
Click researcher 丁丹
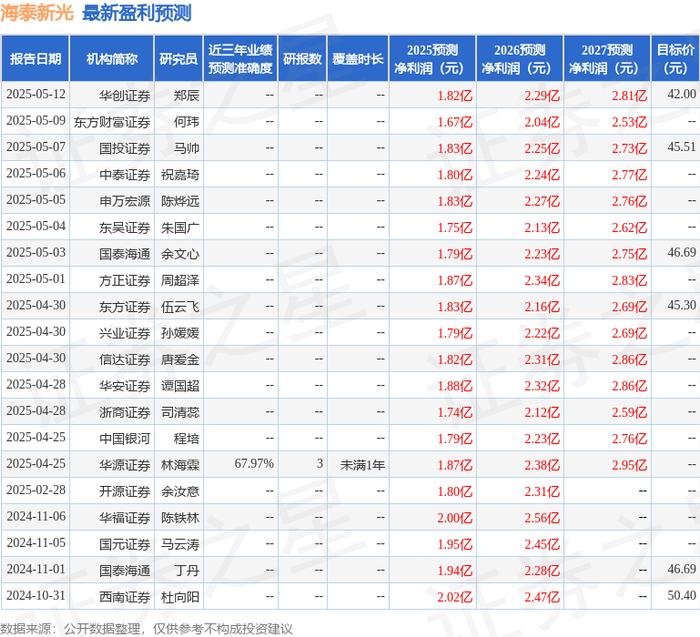click(186, 570)
